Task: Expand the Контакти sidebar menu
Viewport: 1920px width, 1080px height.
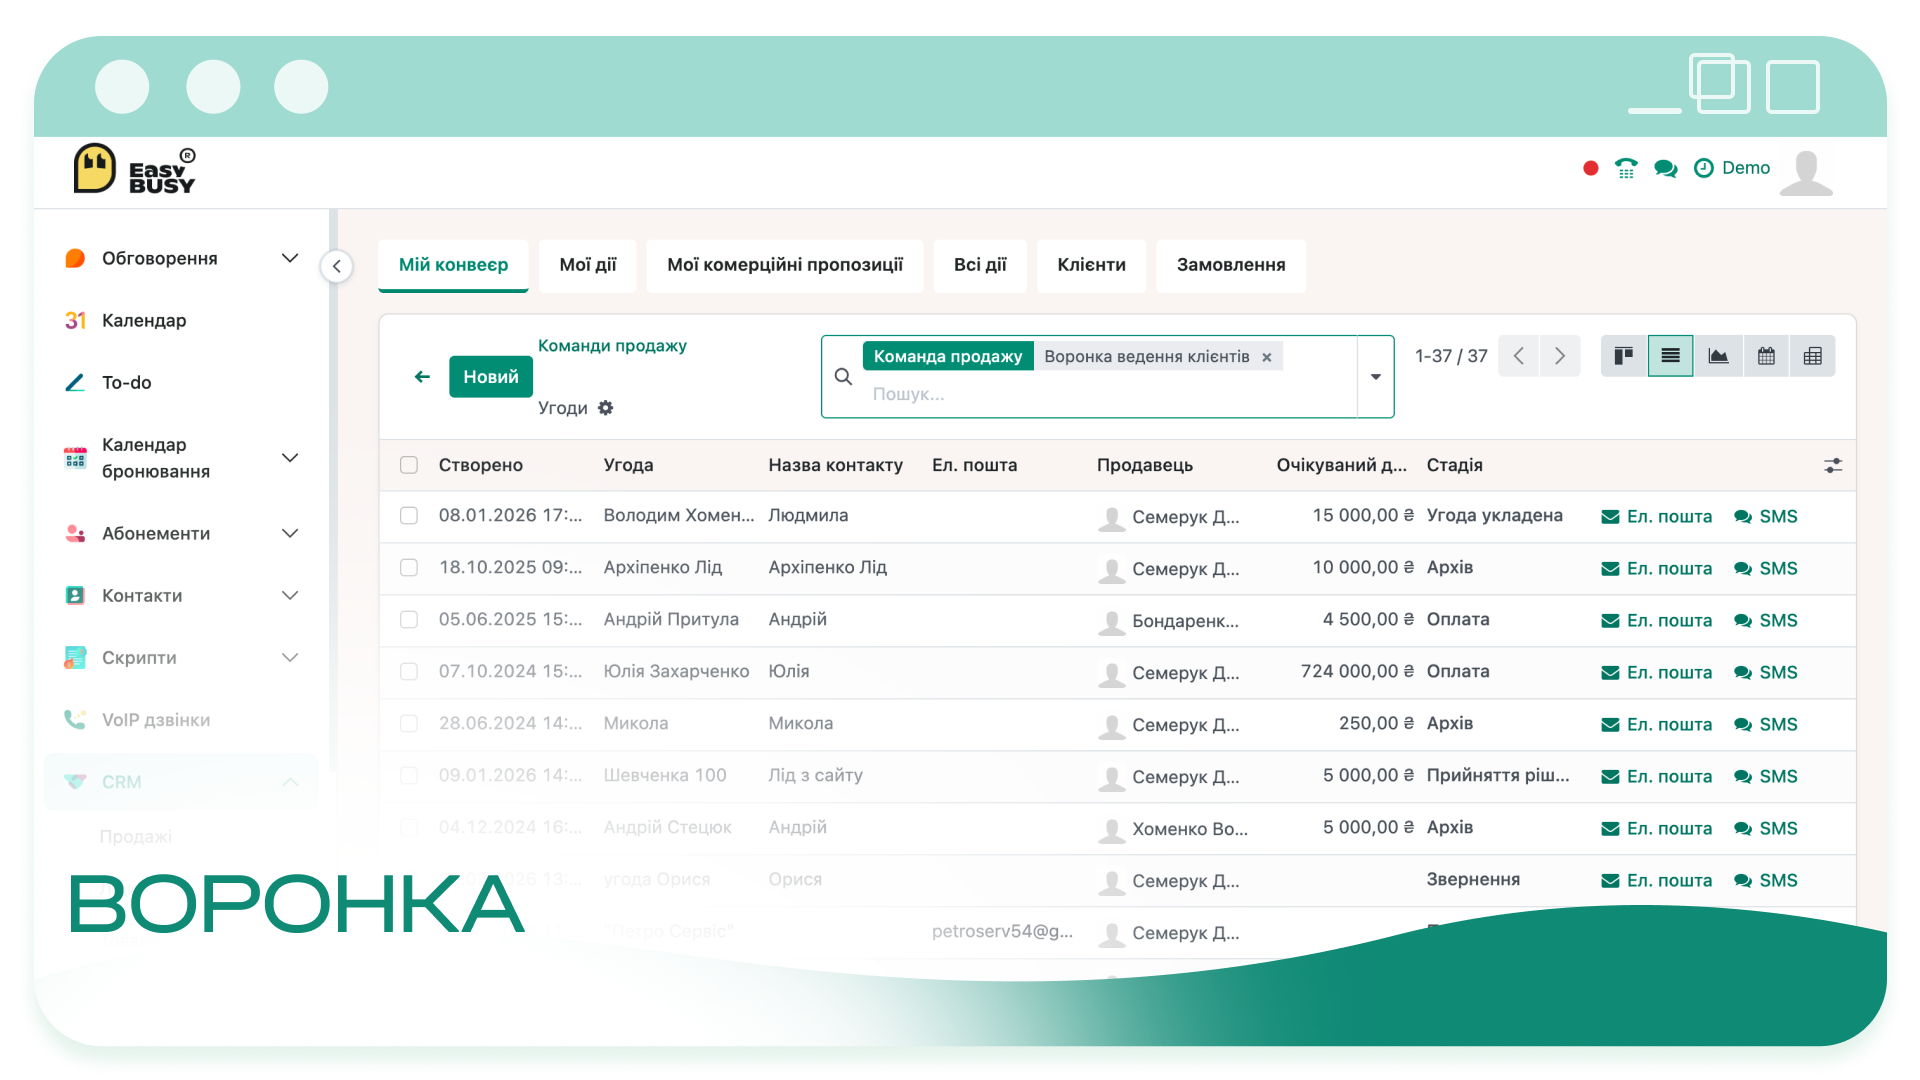Action: pyautogui.click(x=290, y=596)
